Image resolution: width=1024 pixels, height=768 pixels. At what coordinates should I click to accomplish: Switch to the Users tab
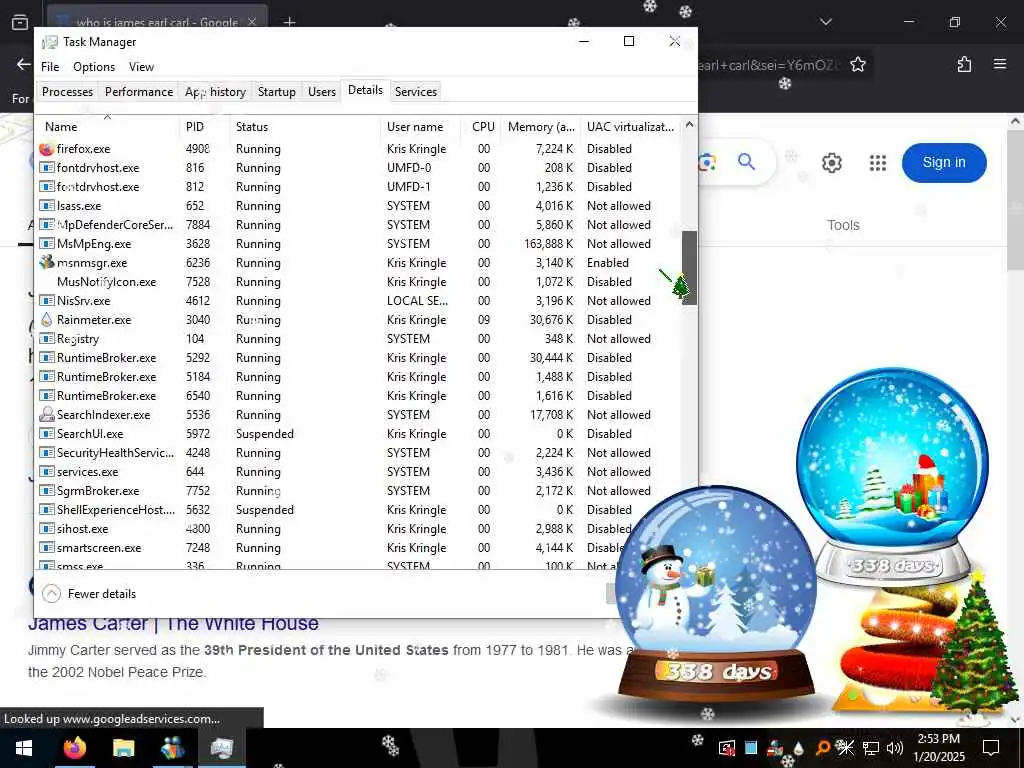[x=322, y=91]
